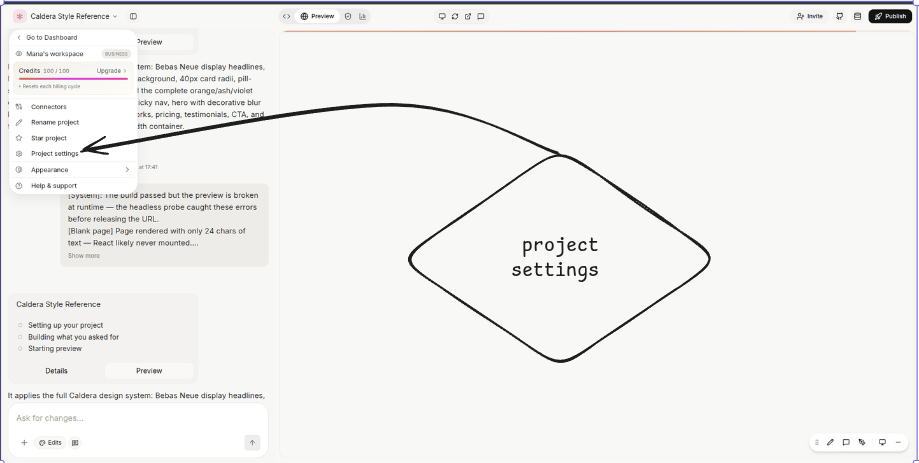Open the analytics bar chart icon
The image size is (919, 463).
pos(363,16)
